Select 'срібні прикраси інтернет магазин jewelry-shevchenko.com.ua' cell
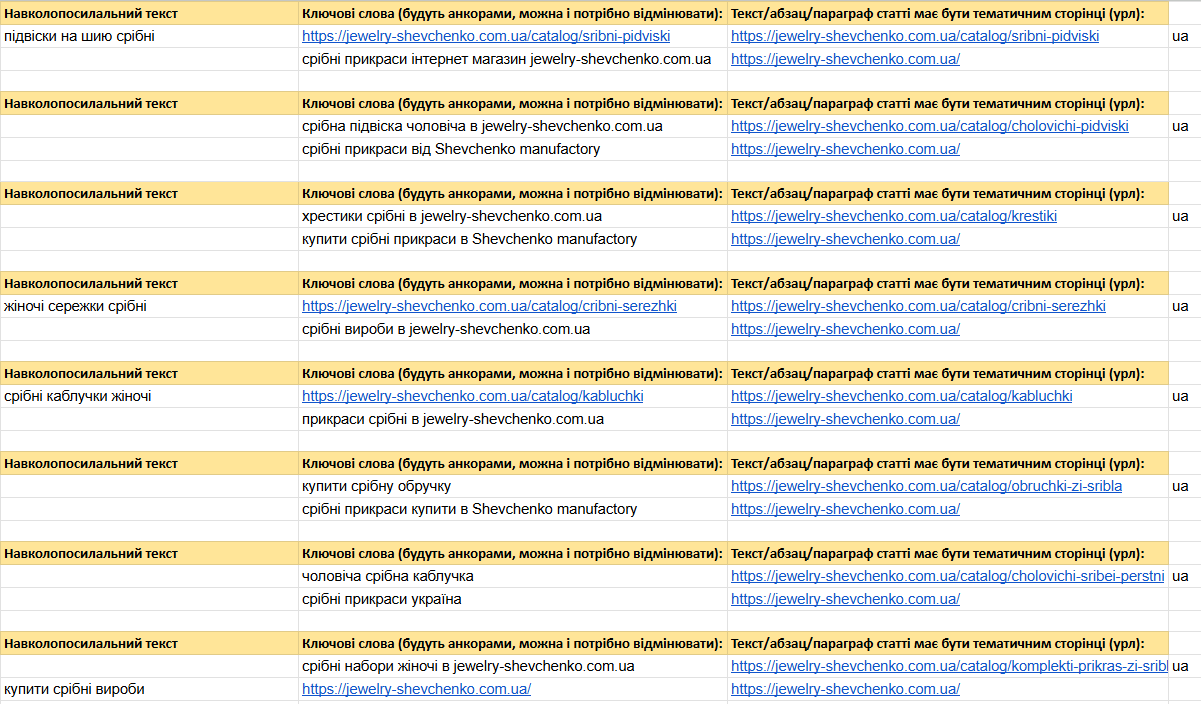This screenshot has height=704, width=1201. tap(513, 59)
